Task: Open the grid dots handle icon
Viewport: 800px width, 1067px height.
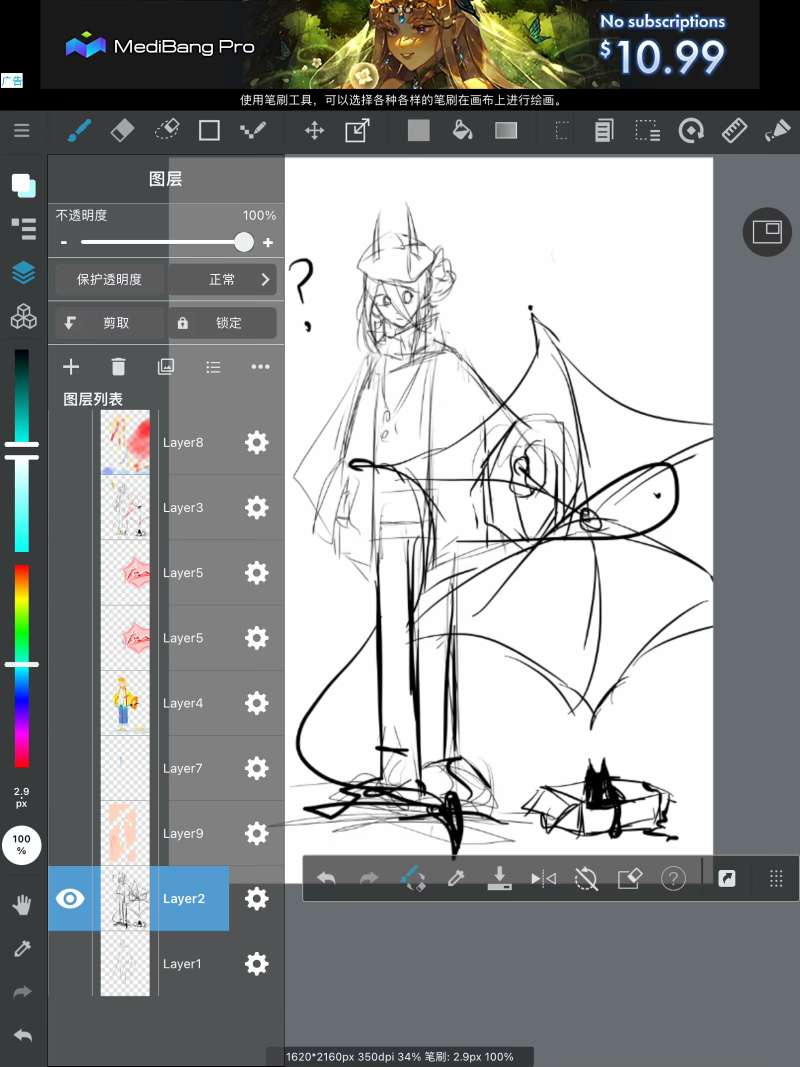Action: 776,879
